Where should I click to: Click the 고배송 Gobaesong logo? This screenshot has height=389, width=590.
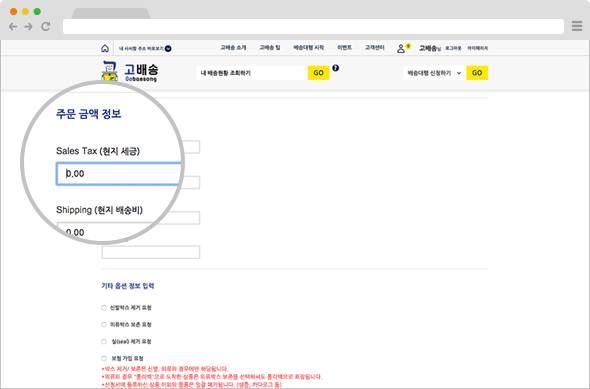coord(130,71)
